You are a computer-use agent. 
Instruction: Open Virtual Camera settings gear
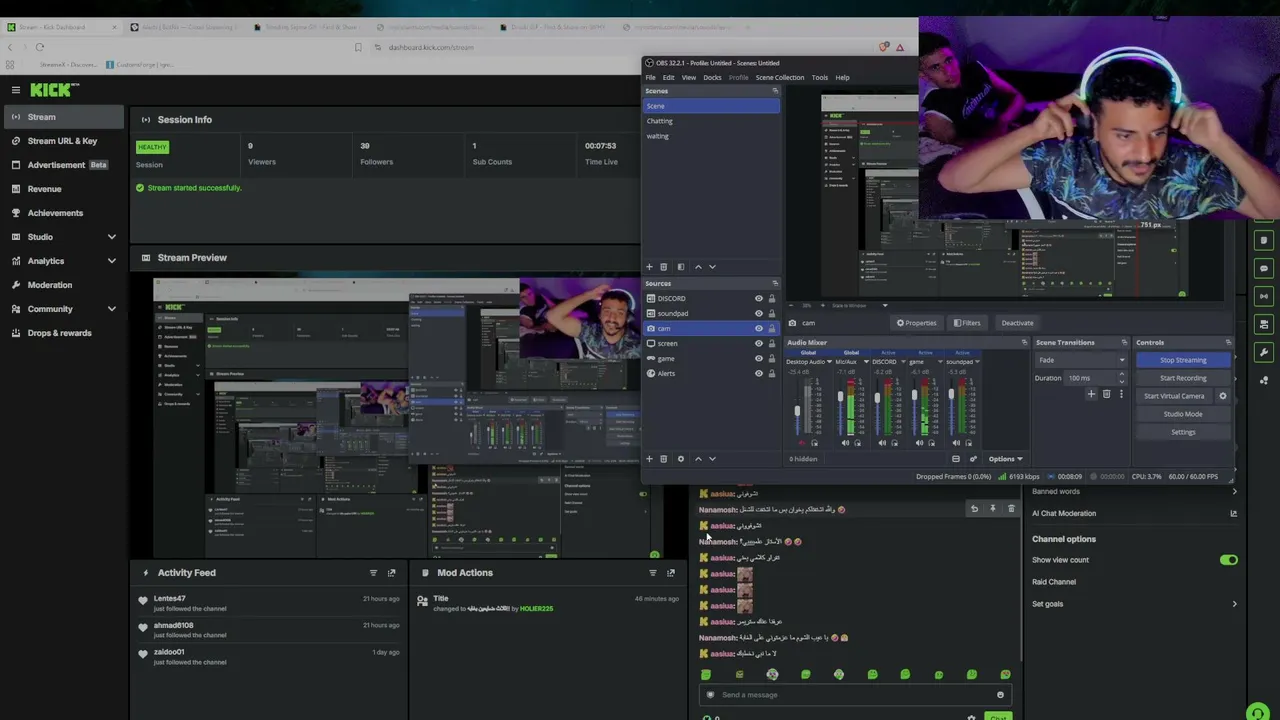click(x=1222, y=396)
